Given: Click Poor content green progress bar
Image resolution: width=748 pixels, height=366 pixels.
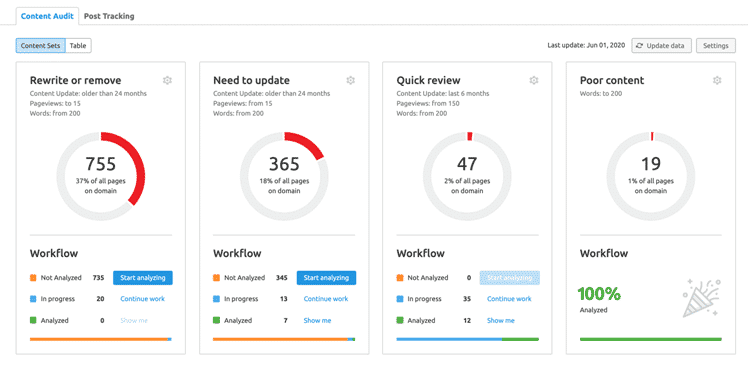Looking at the screenshot, I should tap(651, 339).
